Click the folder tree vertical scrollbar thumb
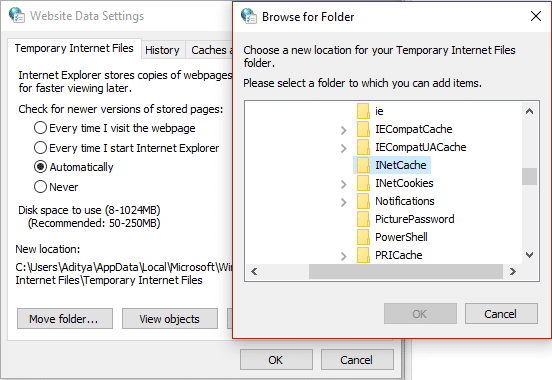The image size is (552, 380). pos(529,176)
